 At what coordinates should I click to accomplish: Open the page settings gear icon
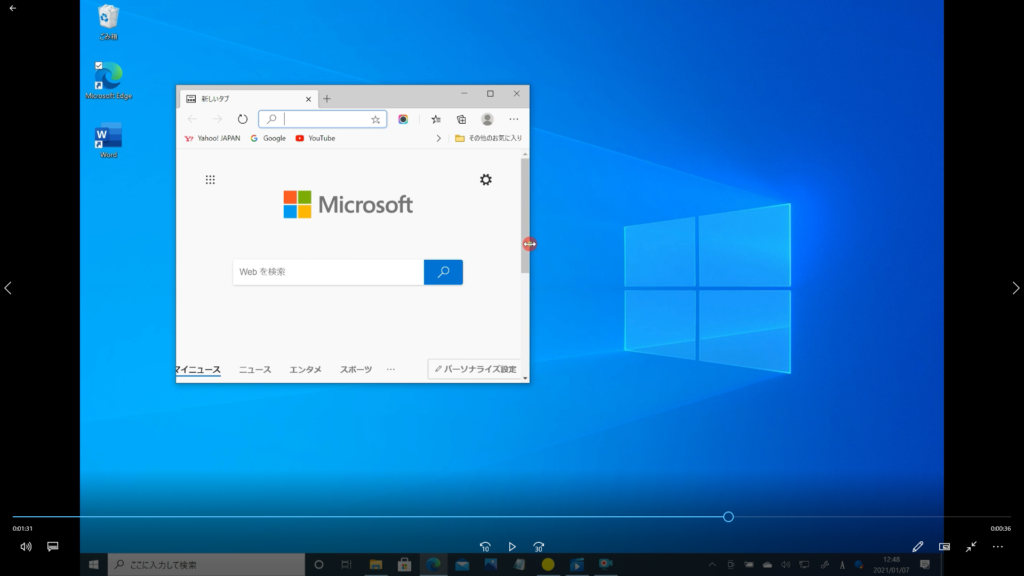[x=486, y=179]
